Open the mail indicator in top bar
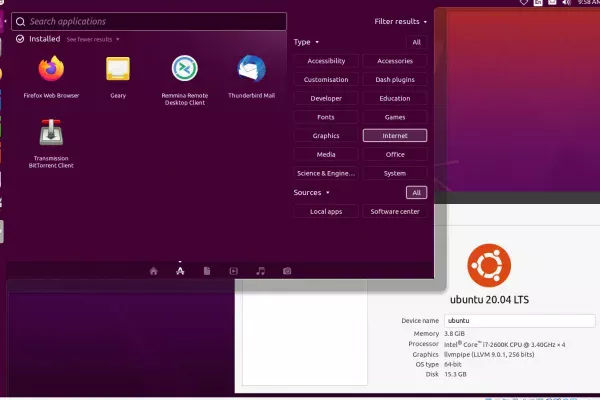Screen dimensions: 600x400 point(552,2)
